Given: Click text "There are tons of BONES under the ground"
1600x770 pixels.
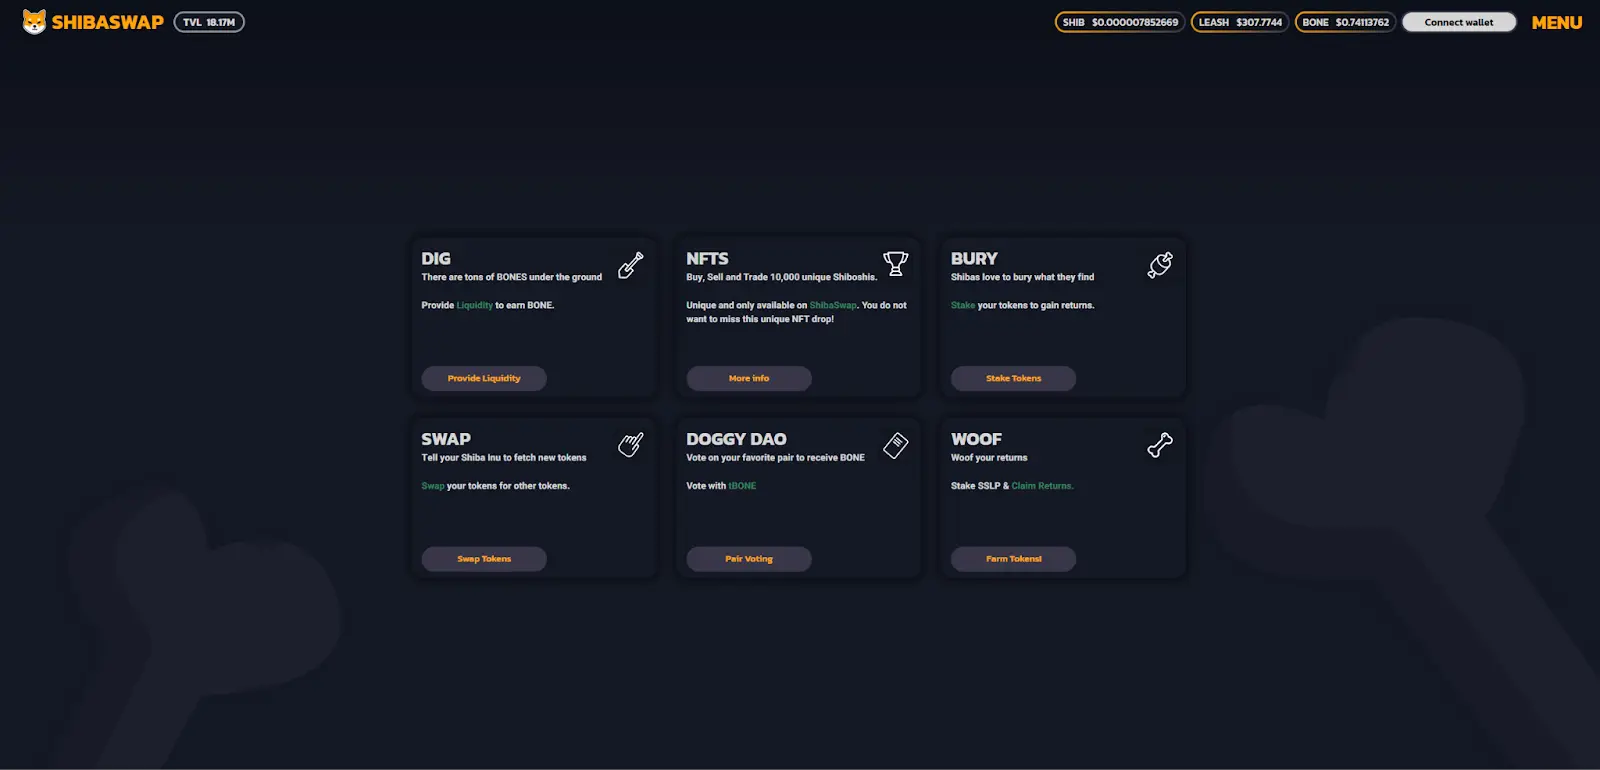Looking at the screenshot, I should point(512,277).
